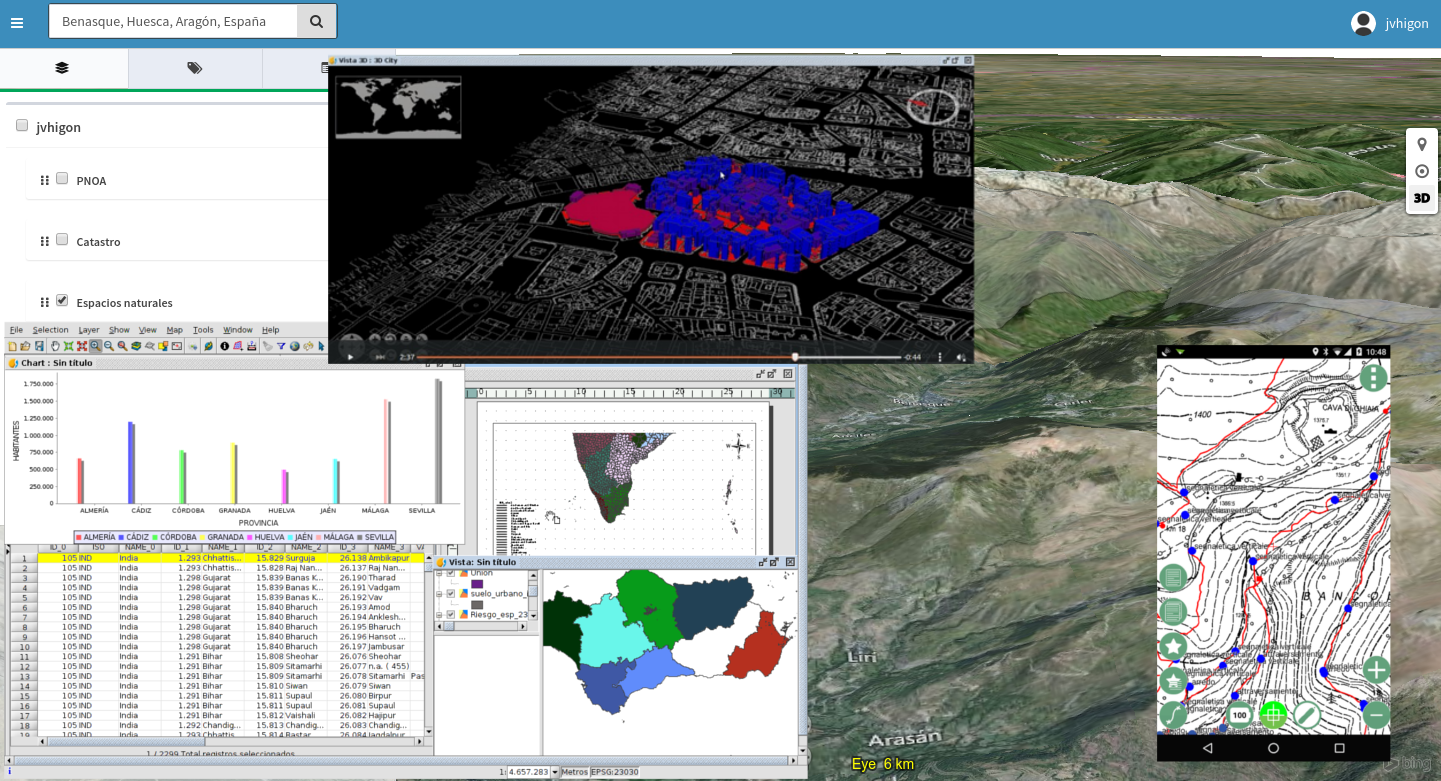Toggle the Riesgo_esp layer checkbox

coord(451,614)
